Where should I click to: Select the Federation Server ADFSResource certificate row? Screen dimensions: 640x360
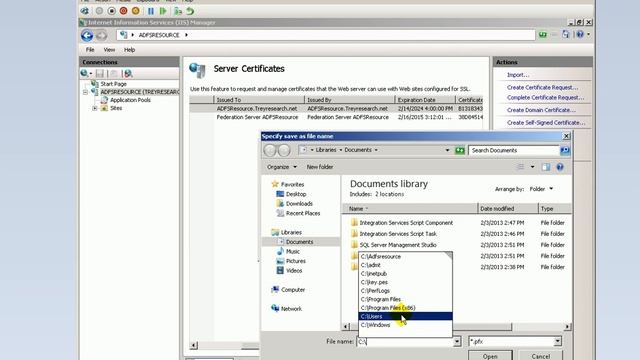[x=336, y=117]
